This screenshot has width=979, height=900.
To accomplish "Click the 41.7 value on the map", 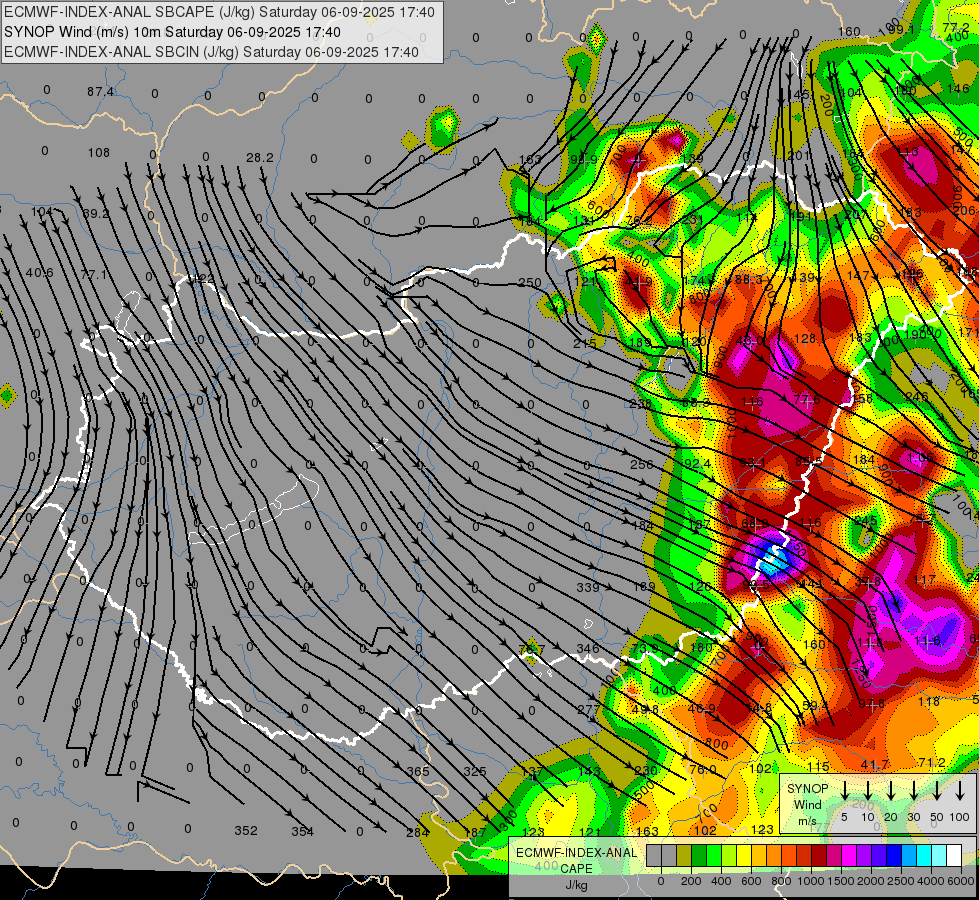I will (874, 764).
